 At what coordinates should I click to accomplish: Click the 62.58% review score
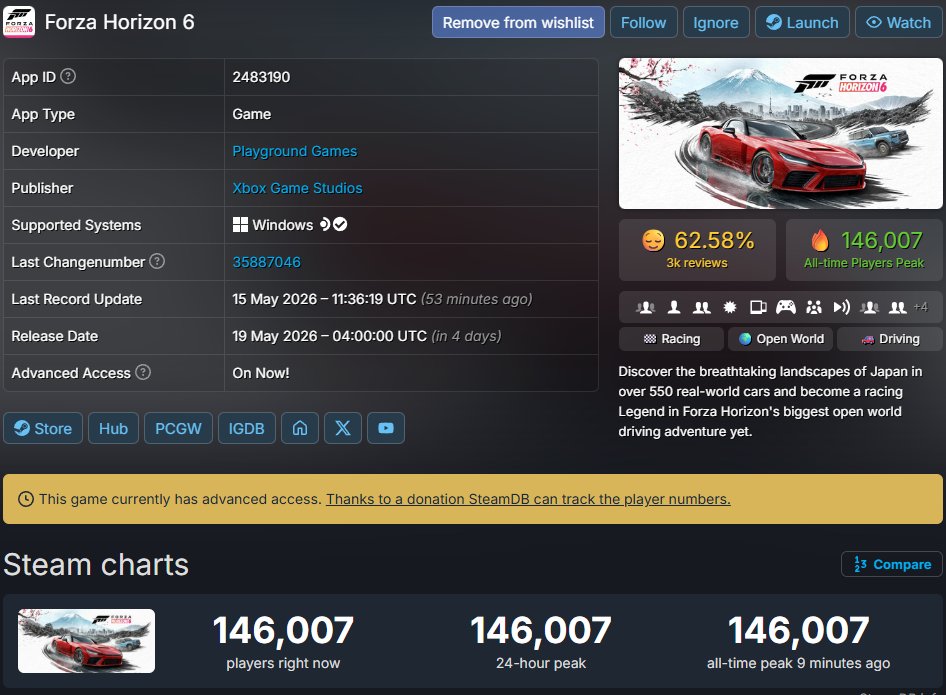coord(714,240)
